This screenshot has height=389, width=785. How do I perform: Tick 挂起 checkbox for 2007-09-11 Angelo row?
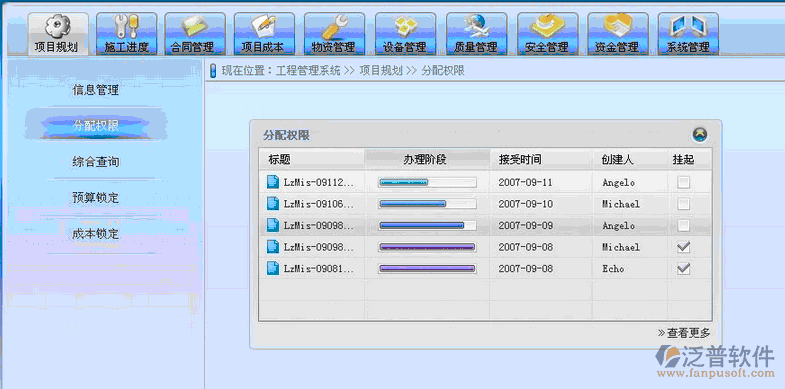(683, 182)
